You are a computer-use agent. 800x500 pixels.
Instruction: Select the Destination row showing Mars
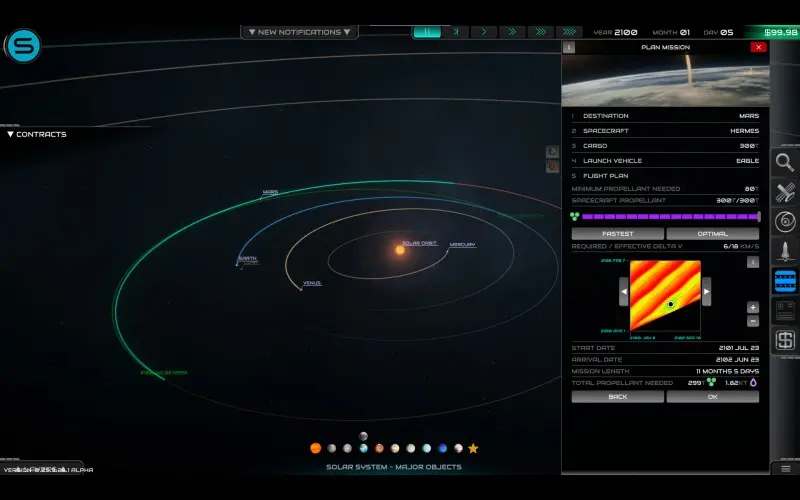tap(665, 116)
